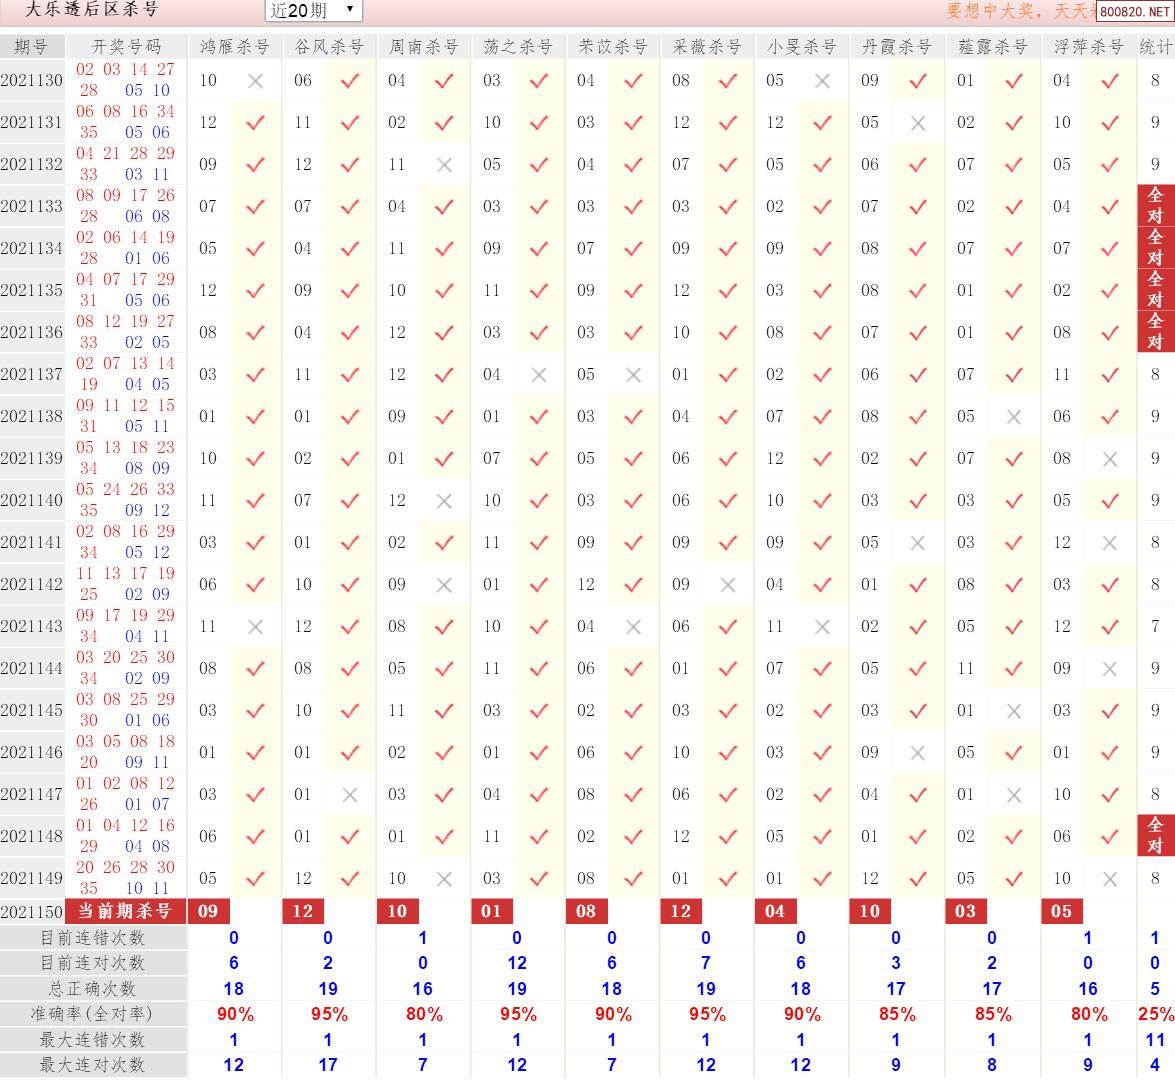Image resolution: width=1175 pixels, height=1080 pixels.
Task: Click the X mark for 浮萍杀号 in row 2021144
Action: click(1110, 669)
